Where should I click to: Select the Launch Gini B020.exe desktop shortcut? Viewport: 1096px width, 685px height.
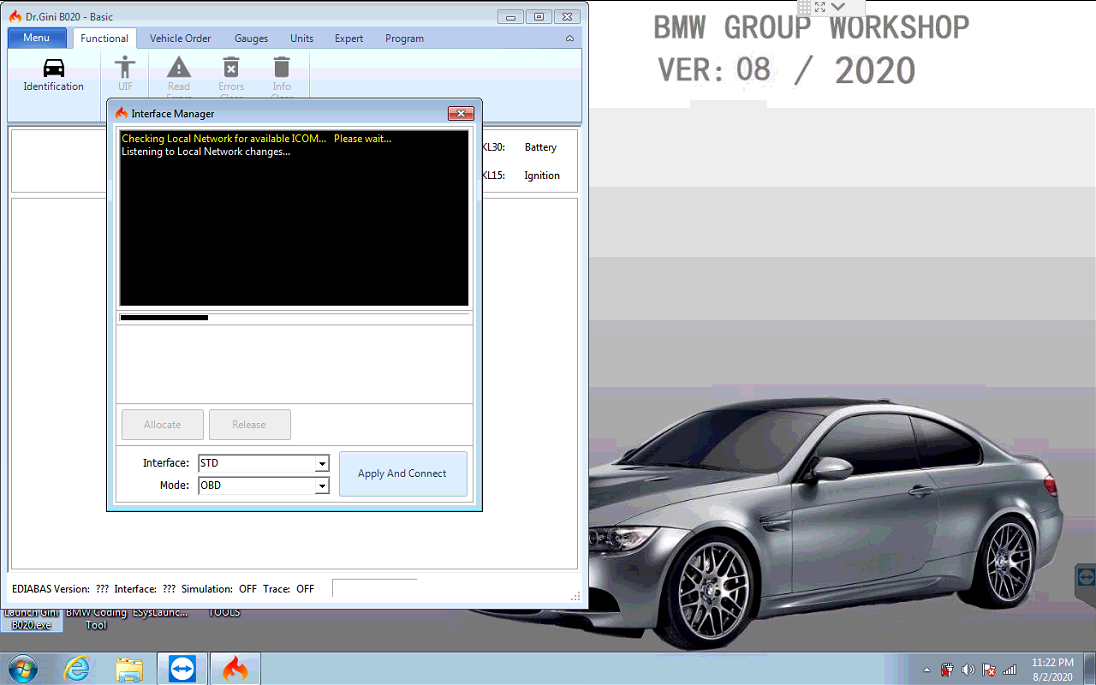(x=32, y=619)
